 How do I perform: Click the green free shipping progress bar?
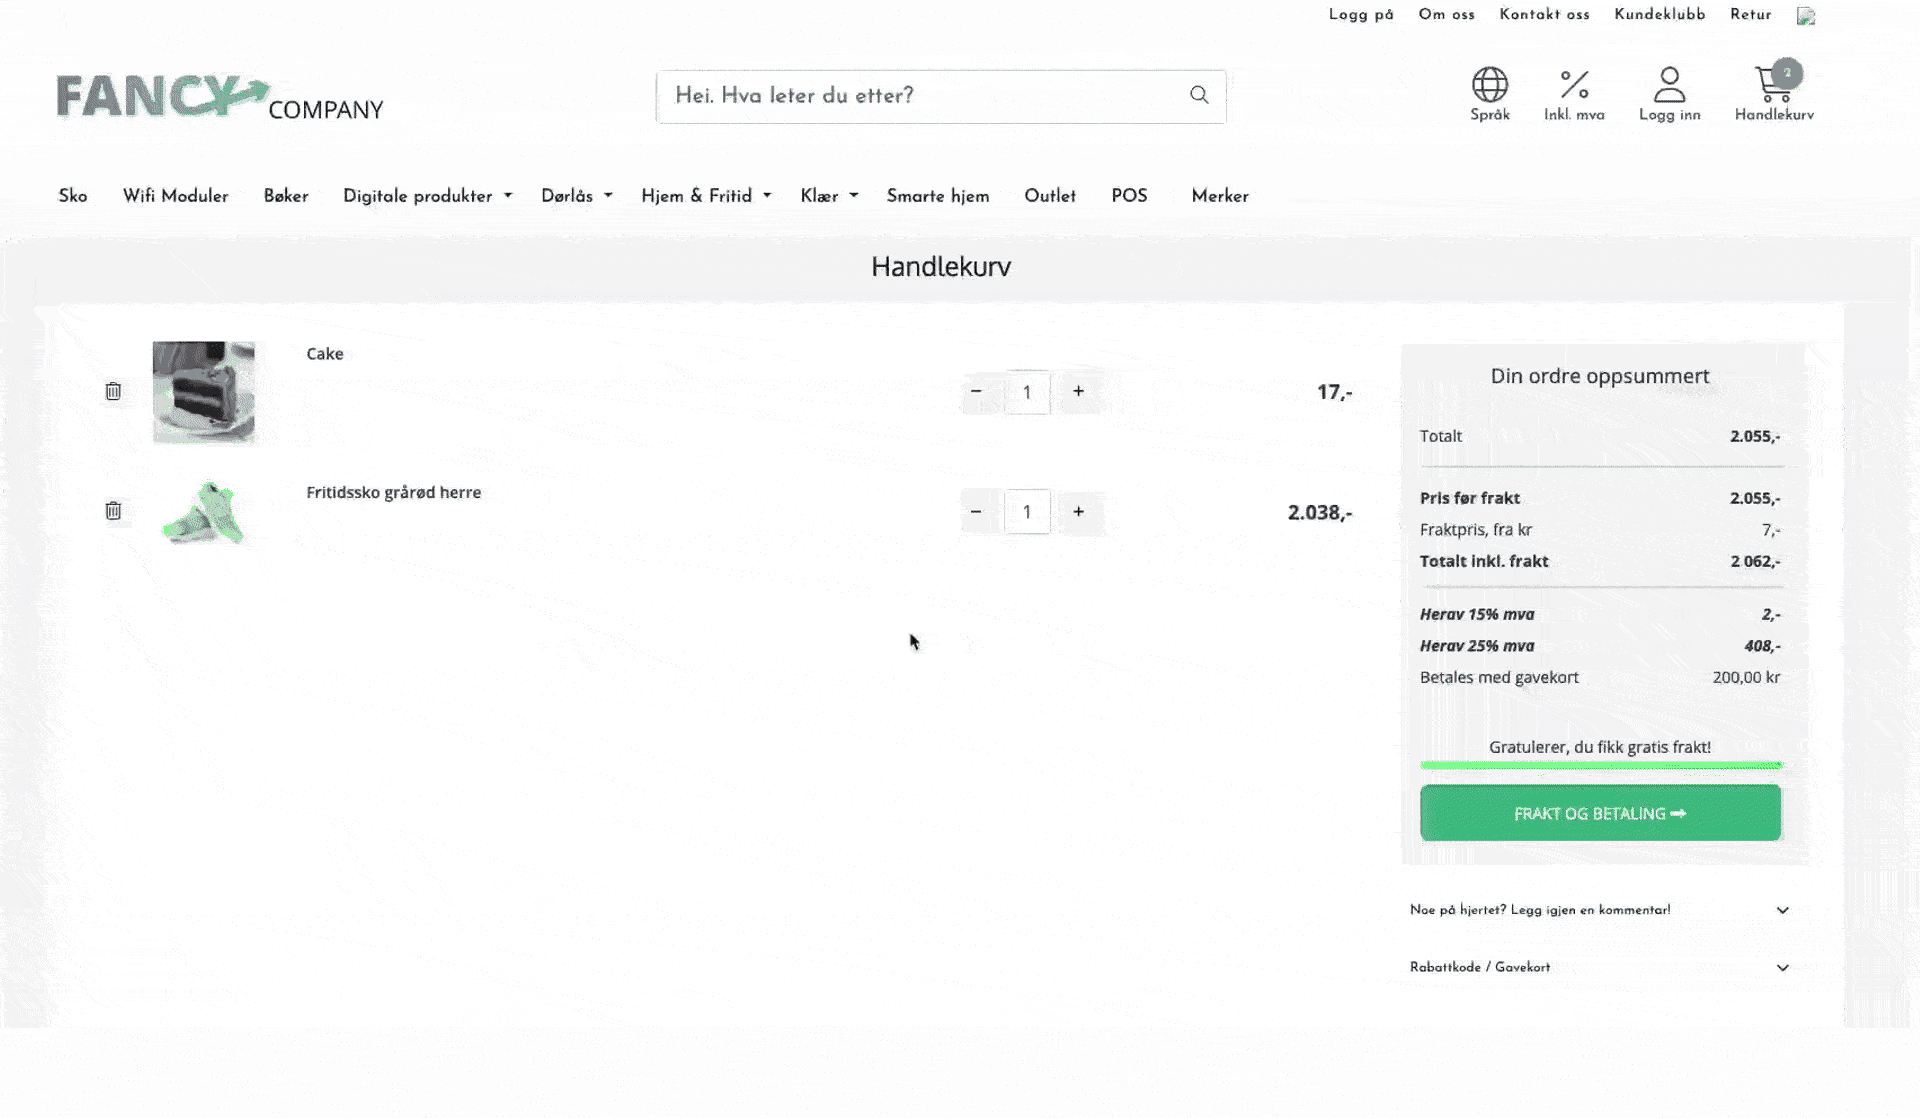(1600, 765)
